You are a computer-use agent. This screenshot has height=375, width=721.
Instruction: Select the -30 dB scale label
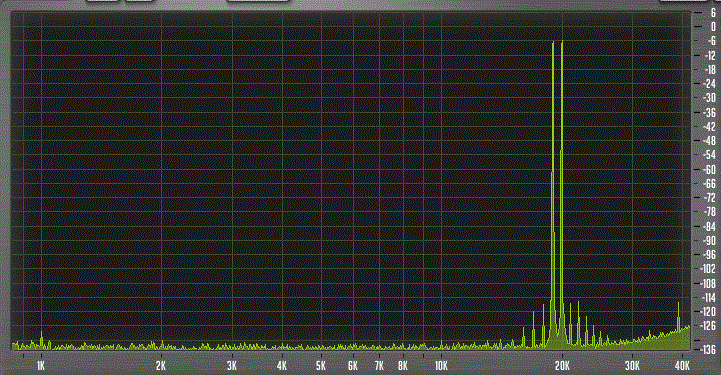pyautogui.click(x=709, y=98)
